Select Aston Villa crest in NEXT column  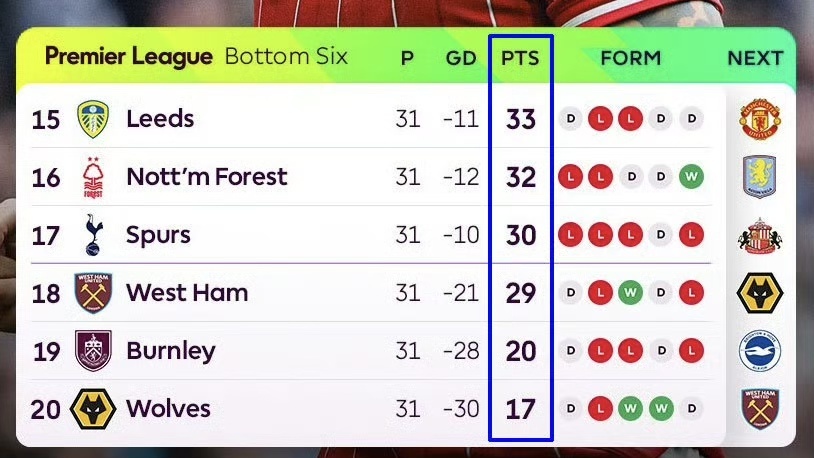pos(759,177)
